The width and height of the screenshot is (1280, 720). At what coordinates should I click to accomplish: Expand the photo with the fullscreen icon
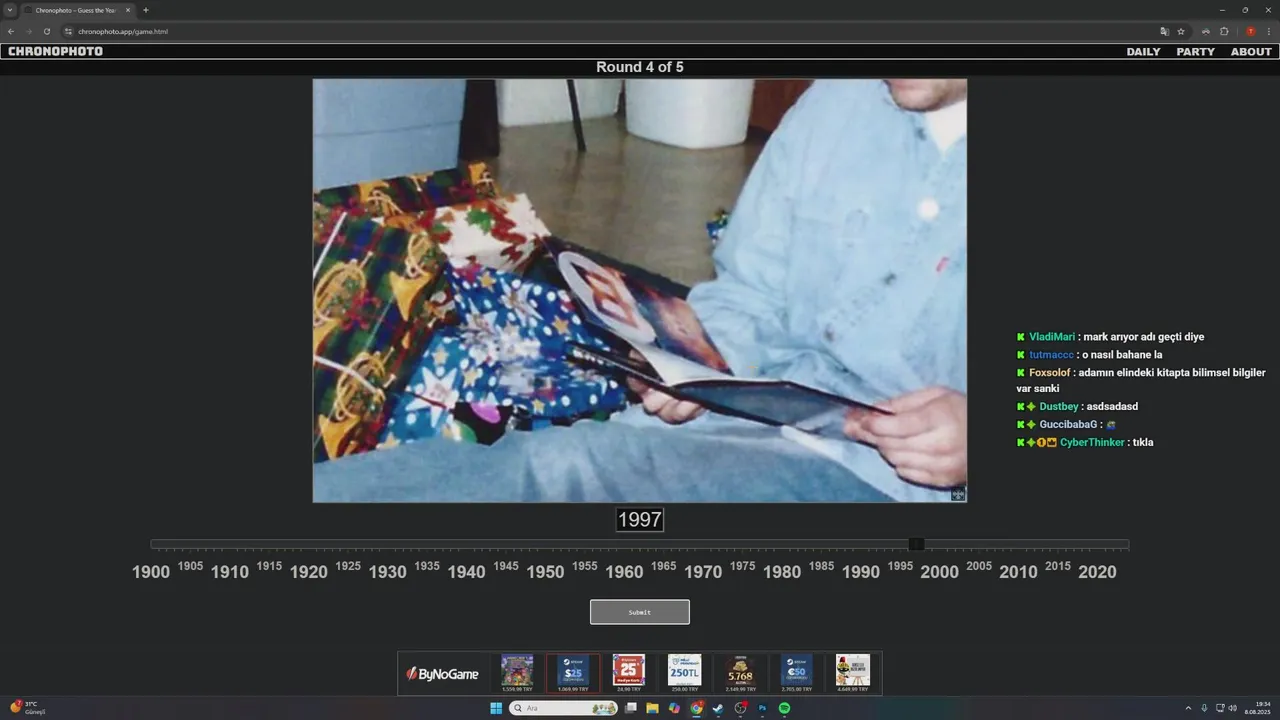coord(958,494)
